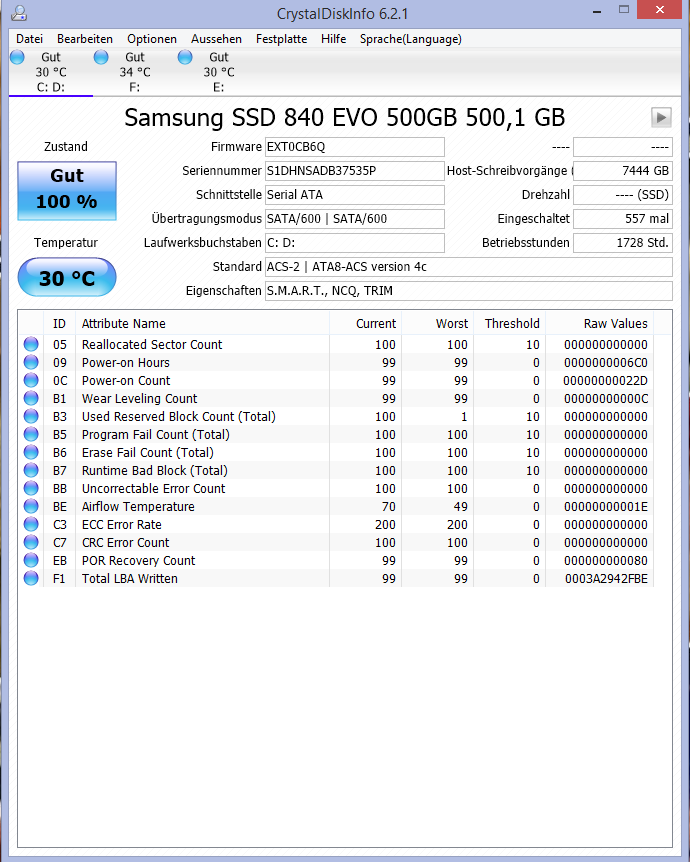This screenshot has height=862, width=690.
Task: Open the Optionen menu
Action: pos(152,39)
